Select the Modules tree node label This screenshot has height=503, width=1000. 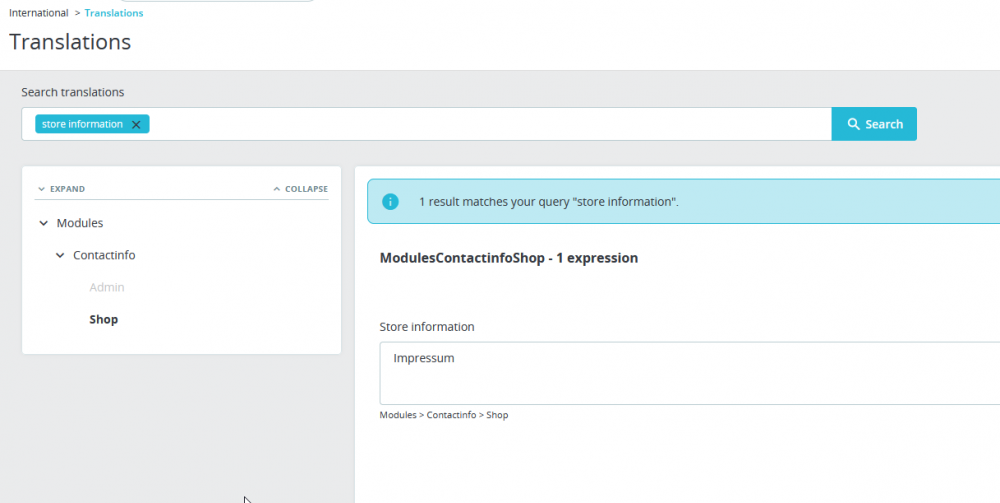click(80, 223)
